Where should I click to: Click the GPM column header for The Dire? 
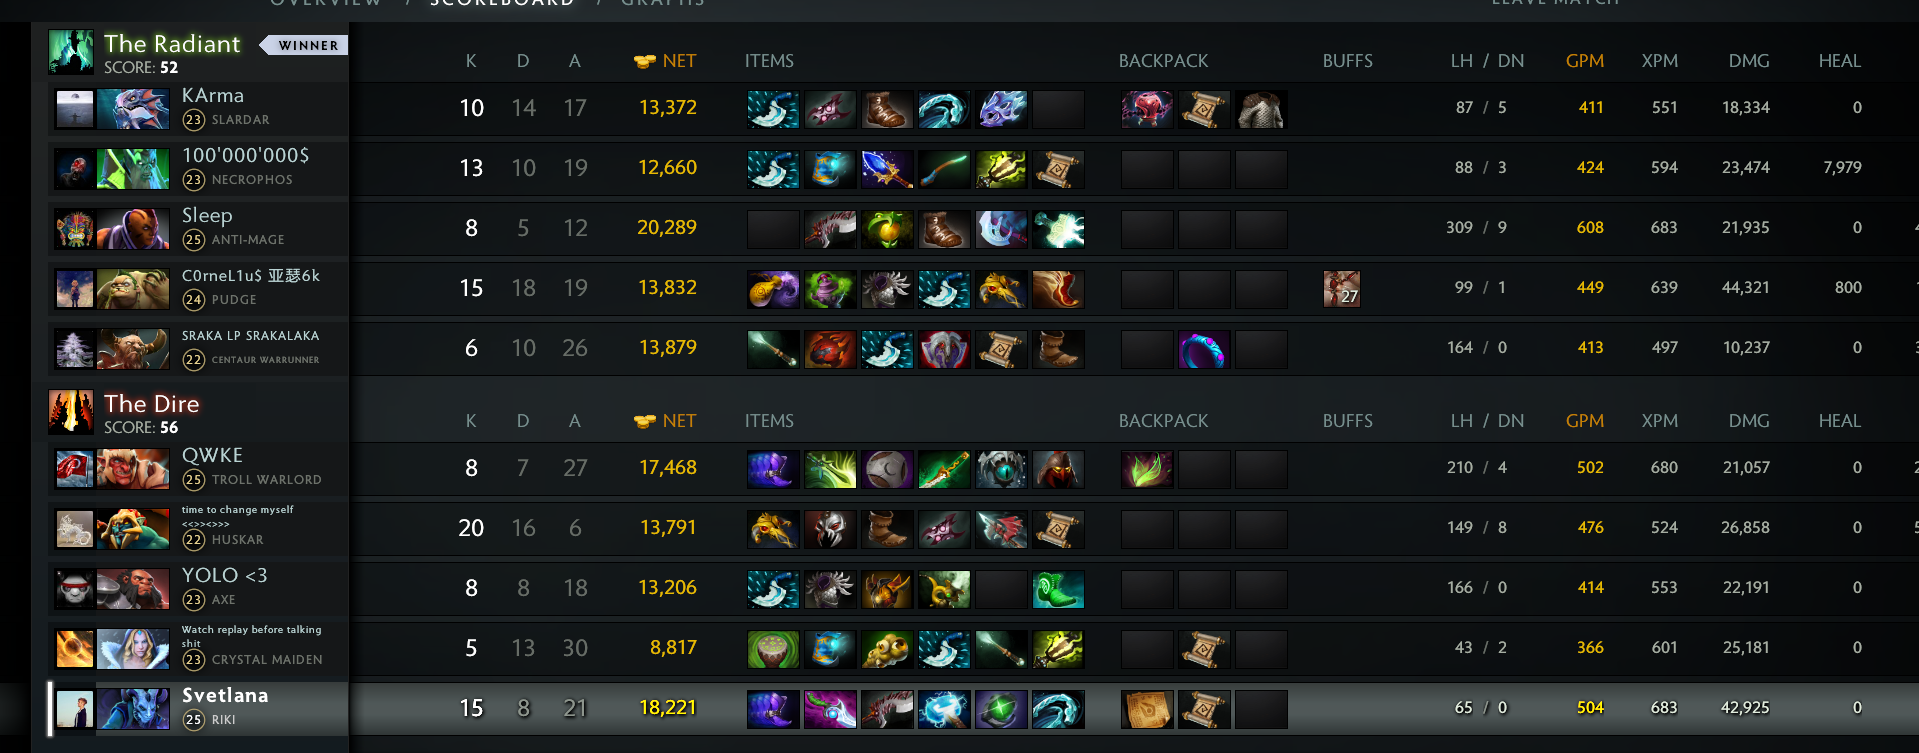(1585, 421)
